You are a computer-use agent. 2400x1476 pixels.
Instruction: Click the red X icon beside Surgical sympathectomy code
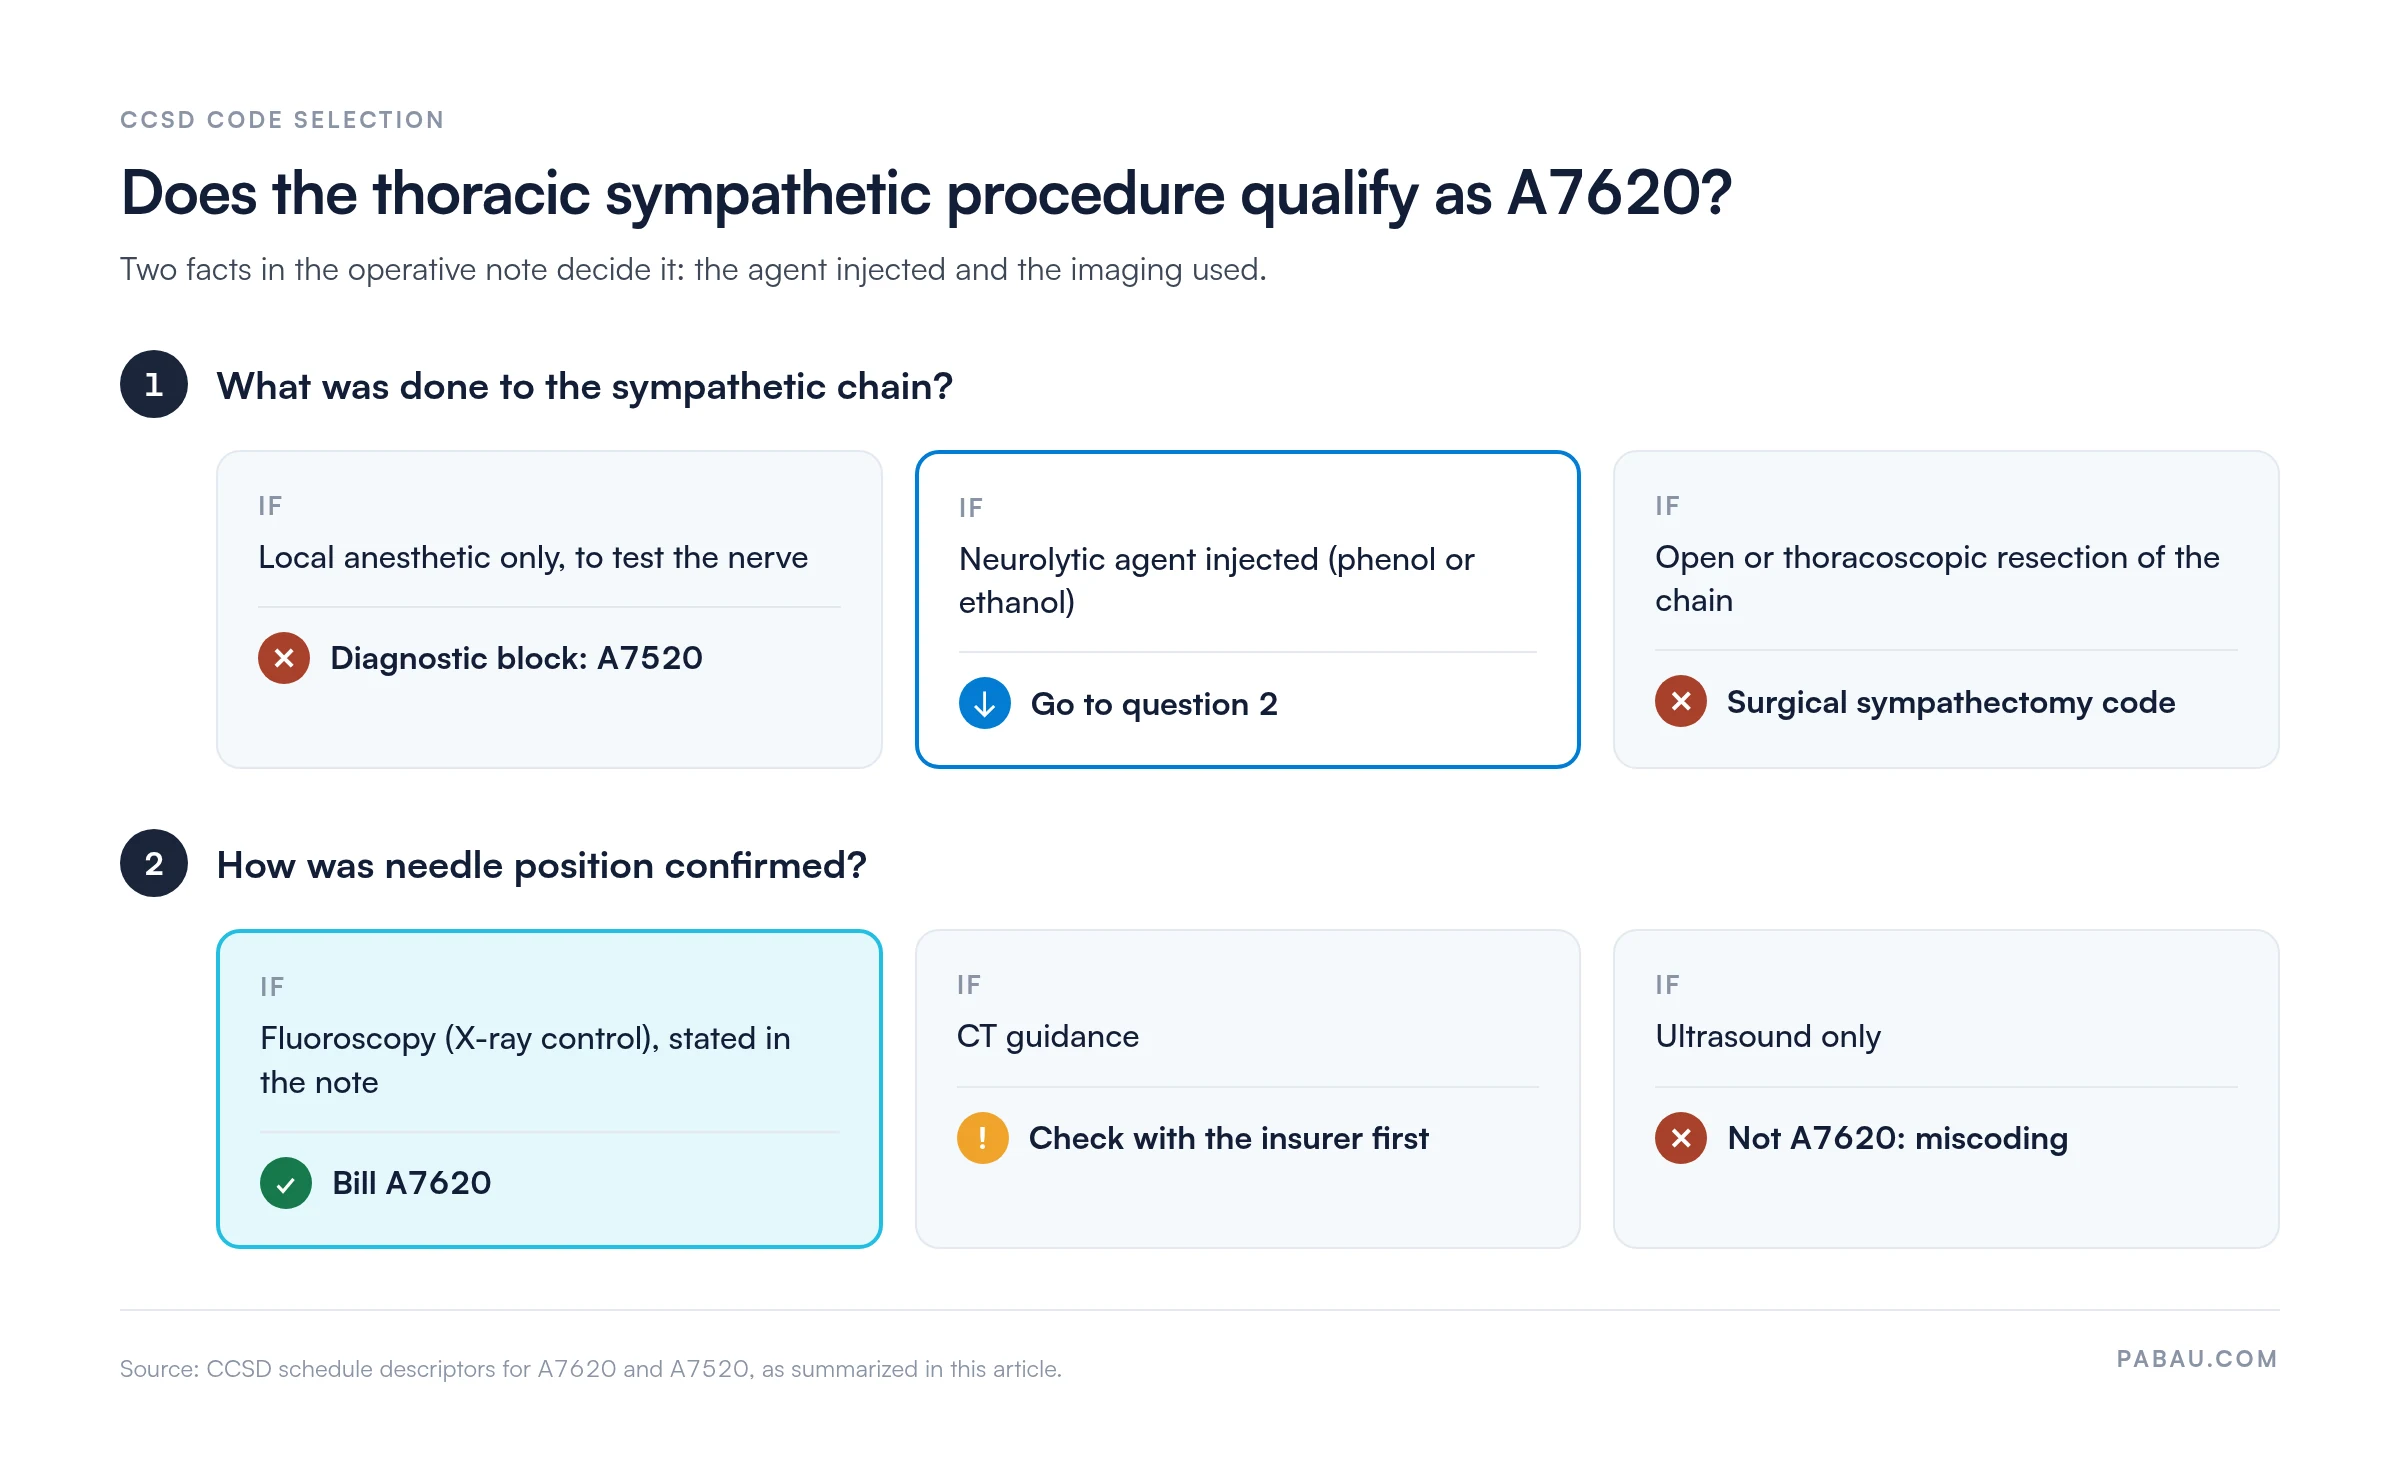(x=1681, y=702)
